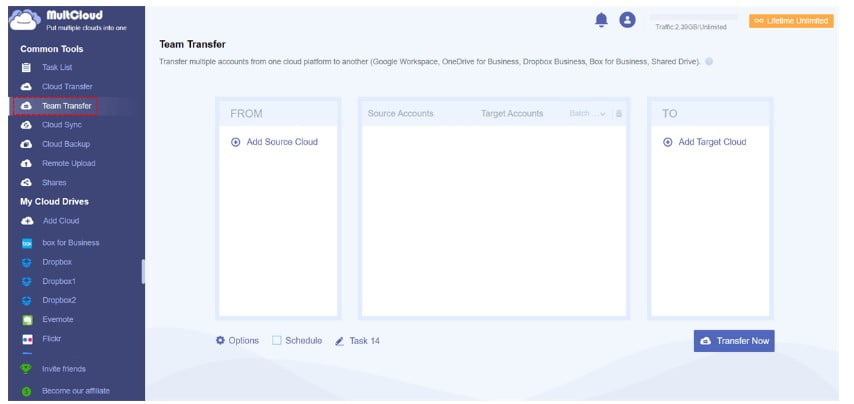
Task: Click the delete trash icon in accounts header
Action: click(619, 114)
